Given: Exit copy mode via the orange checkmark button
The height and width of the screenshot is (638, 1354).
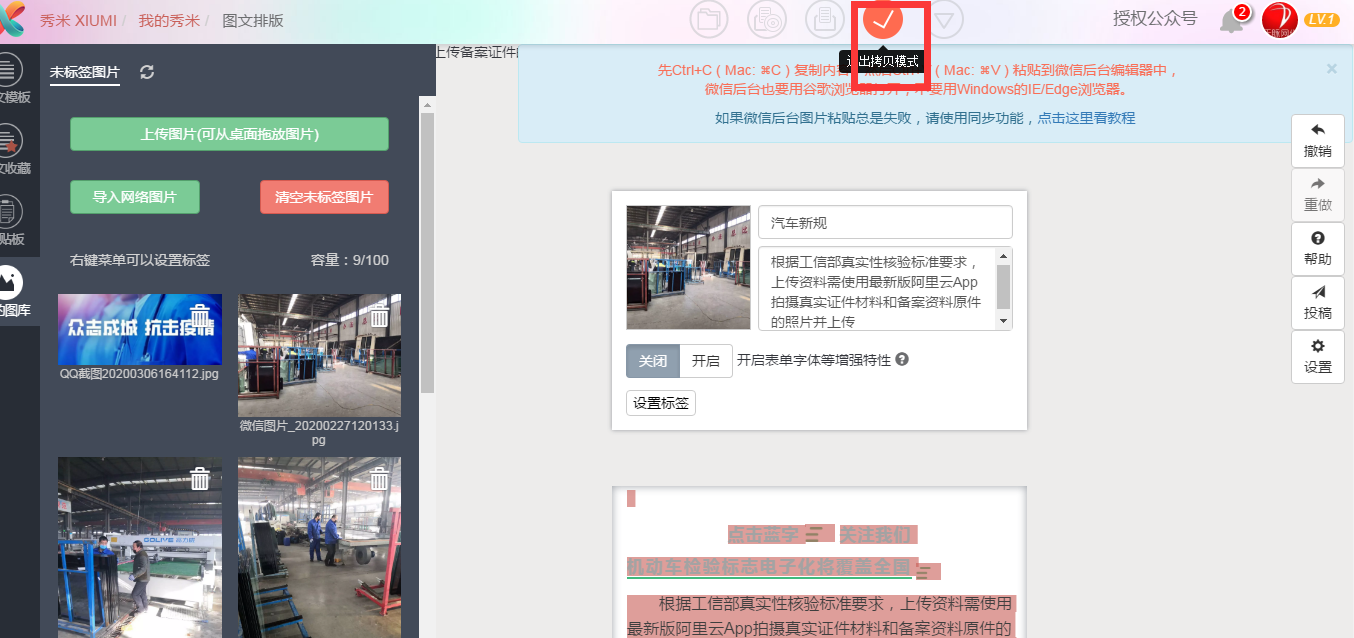Looking at the screenshot, I should 882,20.
